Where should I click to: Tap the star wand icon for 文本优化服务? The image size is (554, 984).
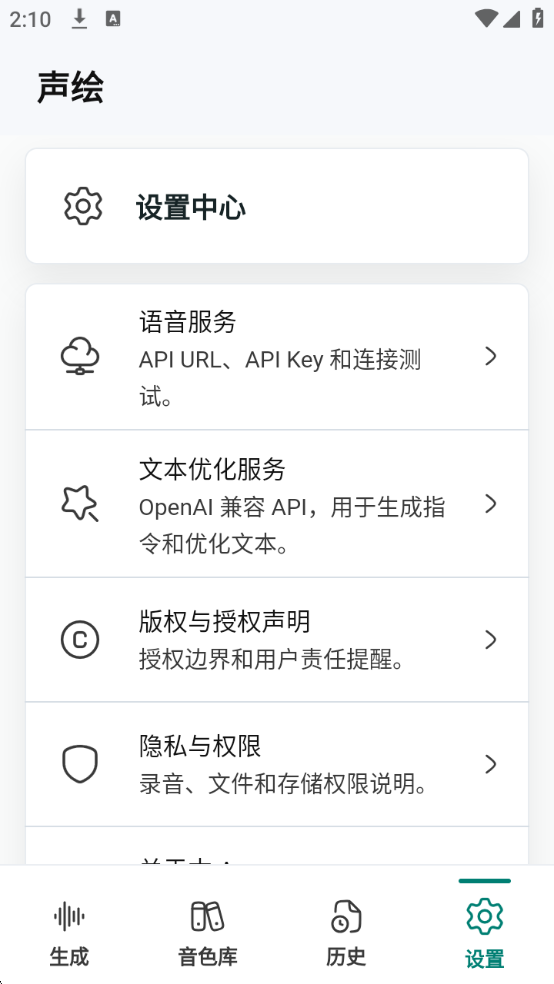[80, 503]
